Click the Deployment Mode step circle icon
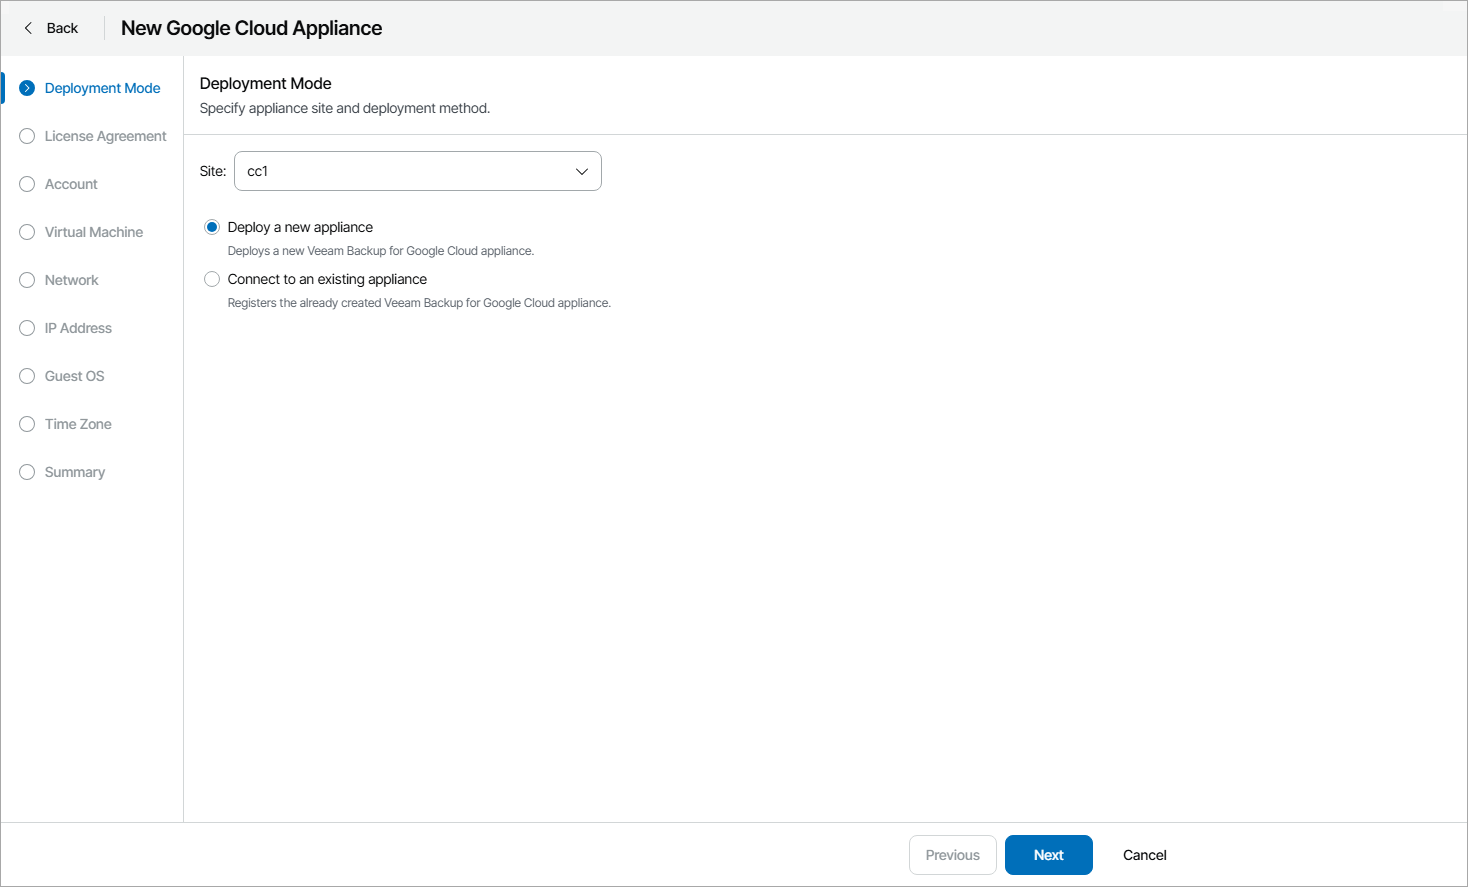Screen dimensions: 1468x887 tap(27, 88)
